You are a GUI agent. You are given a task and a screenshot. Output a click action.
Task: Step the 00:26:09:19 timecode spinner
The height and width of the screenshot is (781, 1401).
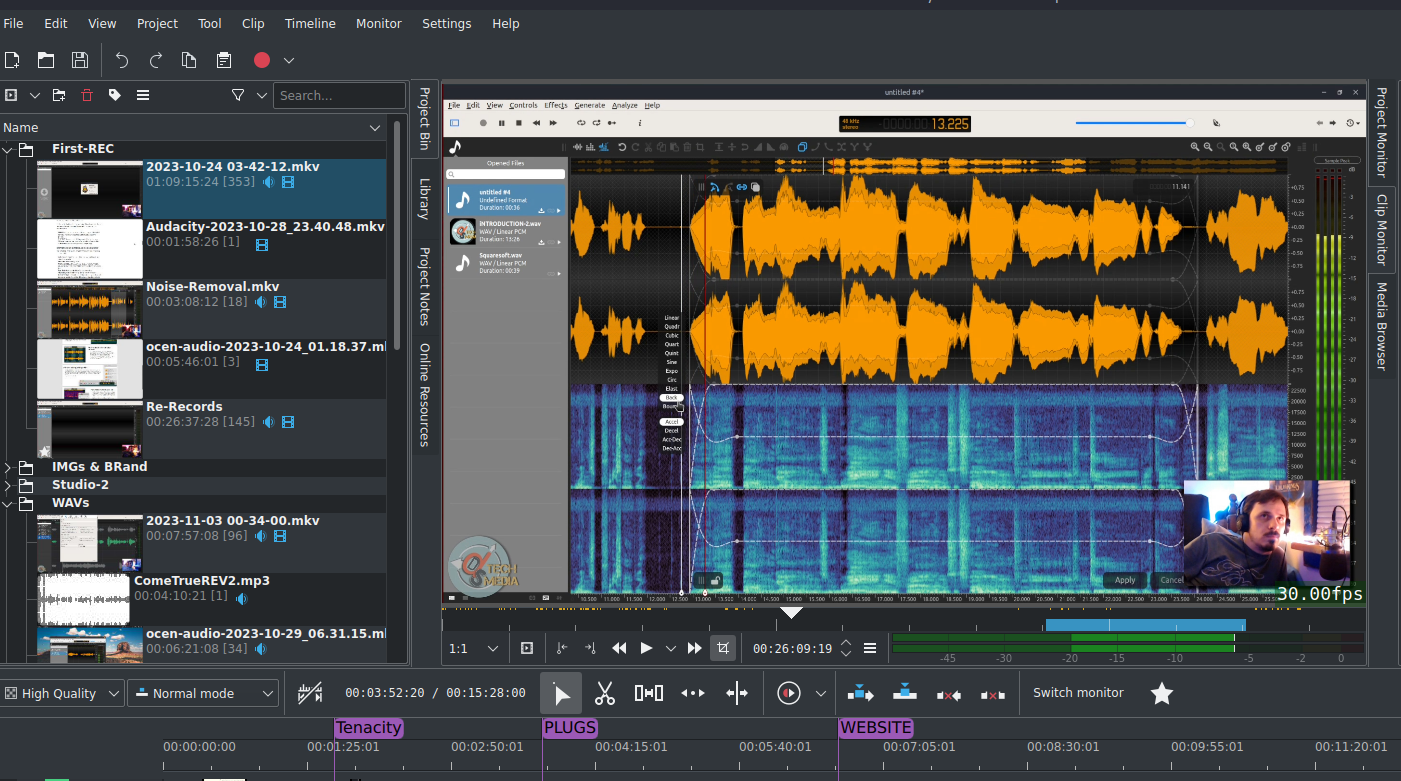point(846,648)
